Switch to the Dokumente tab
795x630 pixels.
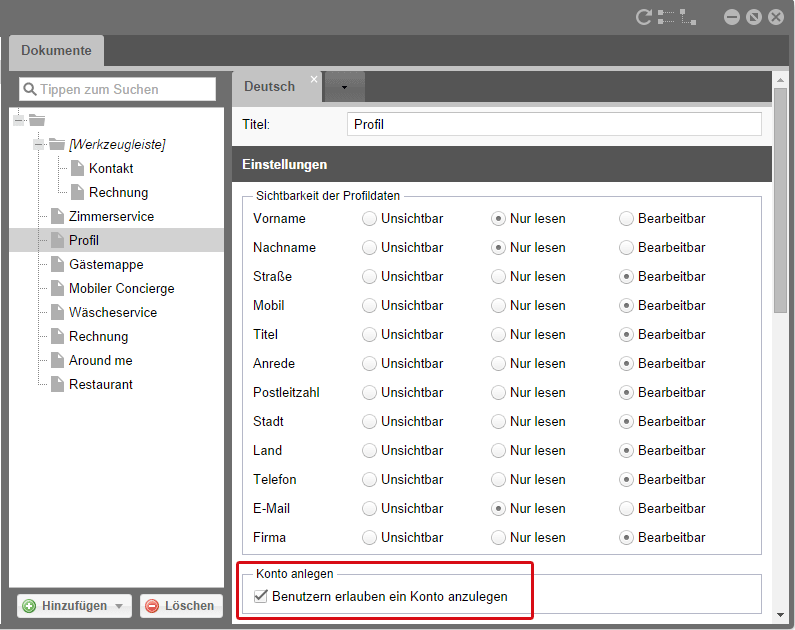pos(56,51)
